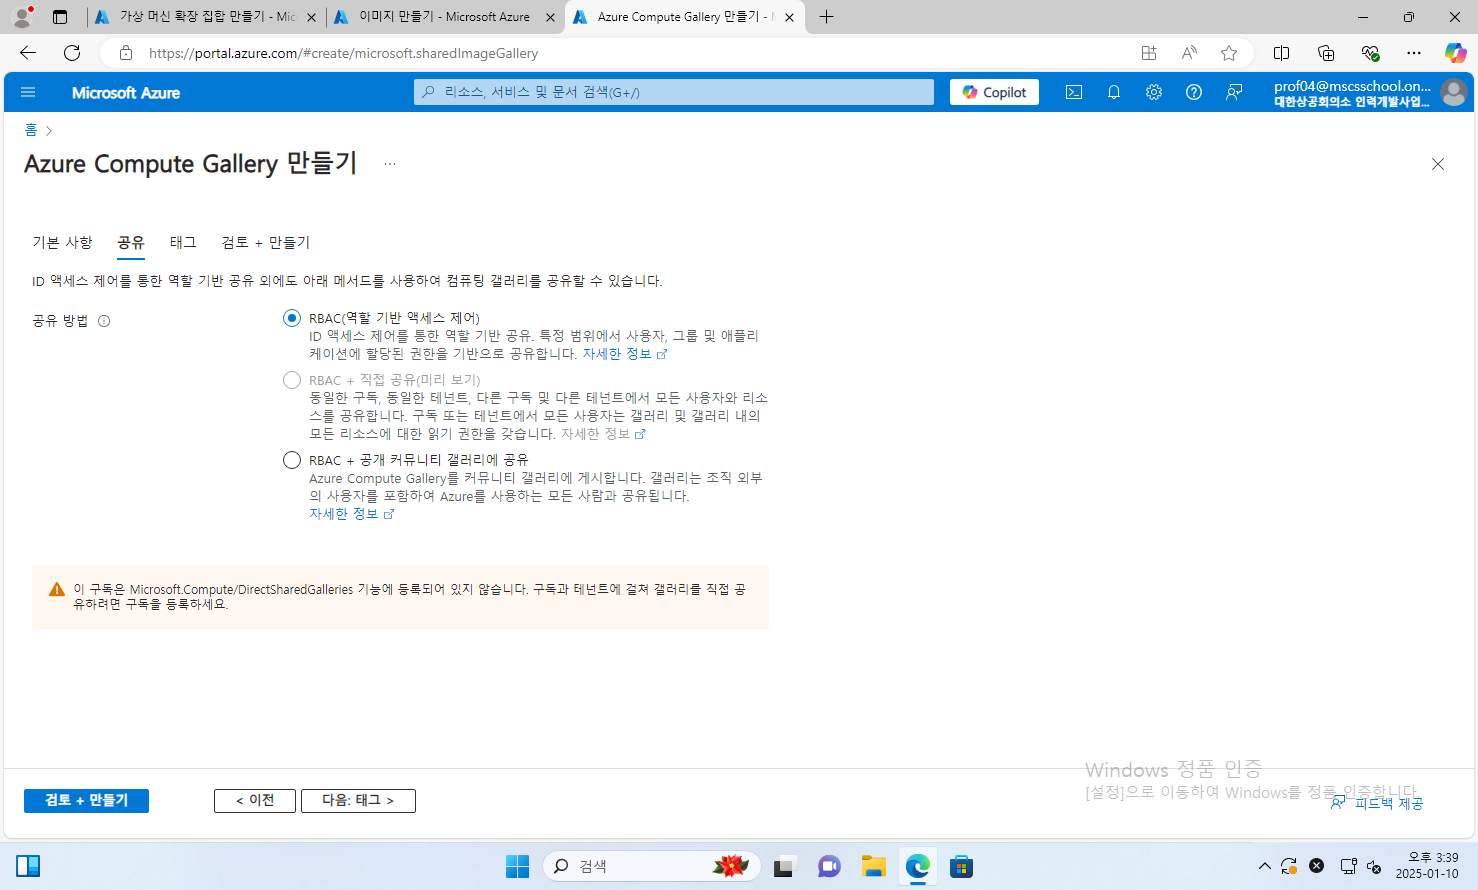Click the Azure resource search field
The height and width of the screenshot is (890, 1478).
[x=674, y=92]
